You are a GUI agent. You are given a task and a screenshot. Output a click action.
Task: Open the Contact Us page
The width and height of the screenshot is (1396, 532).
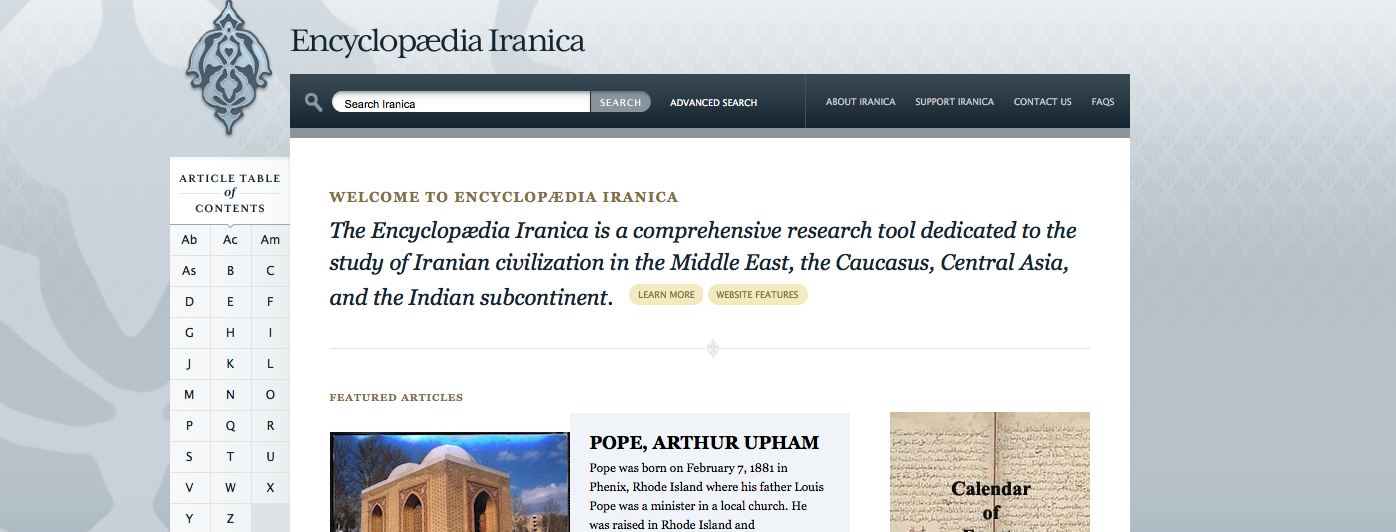[1042, 102]
